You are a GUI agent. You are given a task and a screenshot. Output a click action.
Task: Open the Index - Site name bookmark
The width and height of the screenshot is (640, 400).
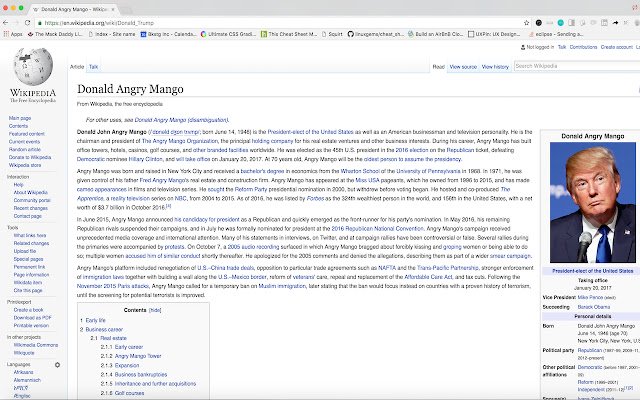coord(111,34)
